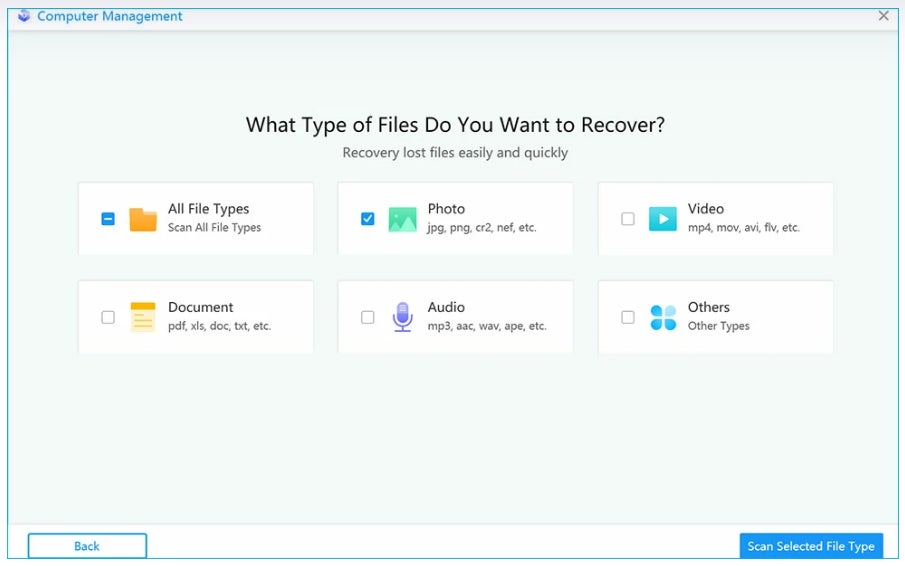905x566 pixels.
Task: Close the Computer Management window
Action: [883, 16]
